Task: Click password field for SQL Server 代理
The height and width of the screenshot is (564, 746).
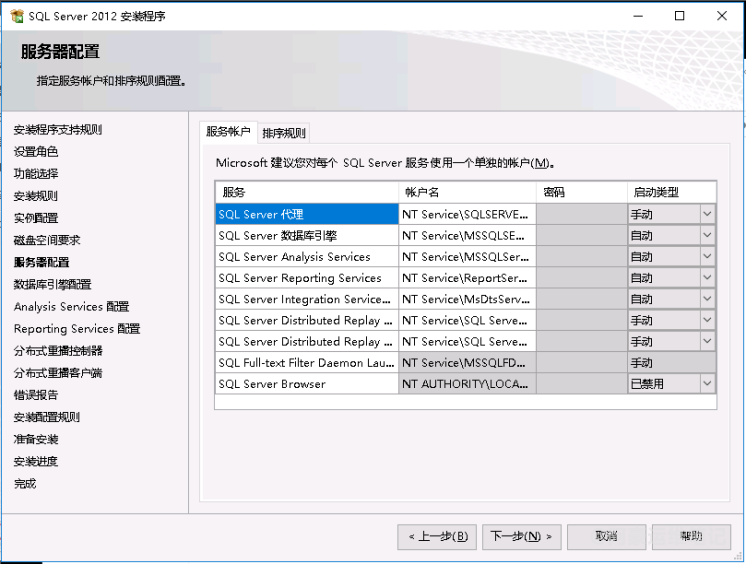Action: (581, 214)
